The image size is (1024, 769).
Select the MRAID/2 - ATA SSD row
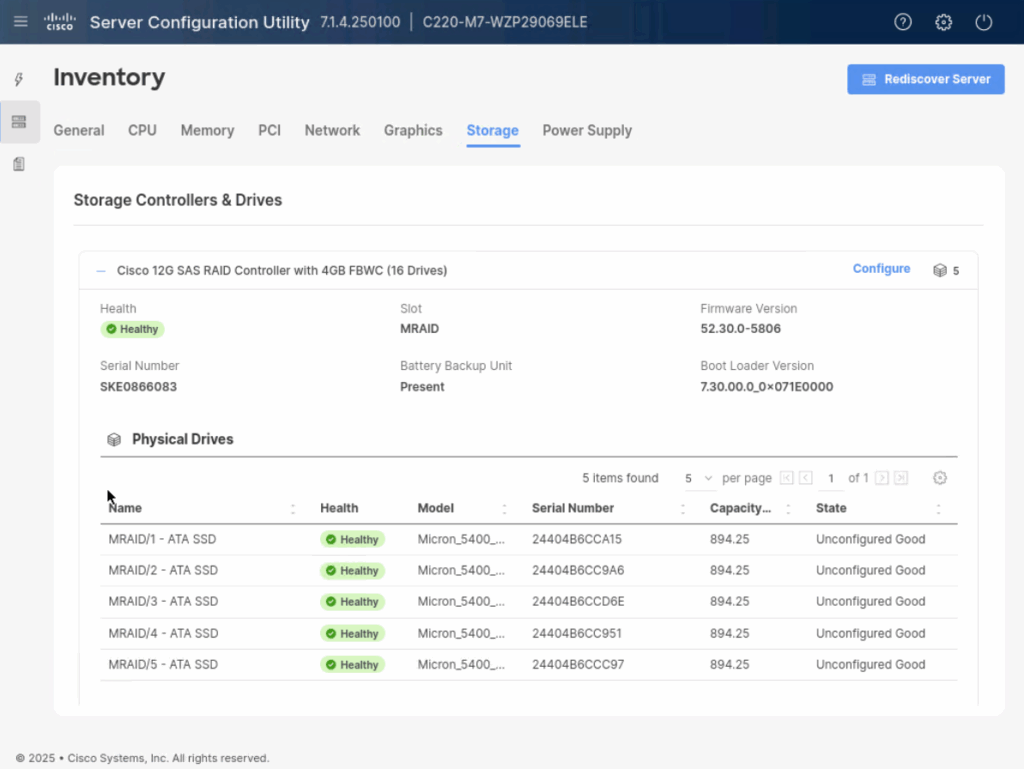pos(529,571)
